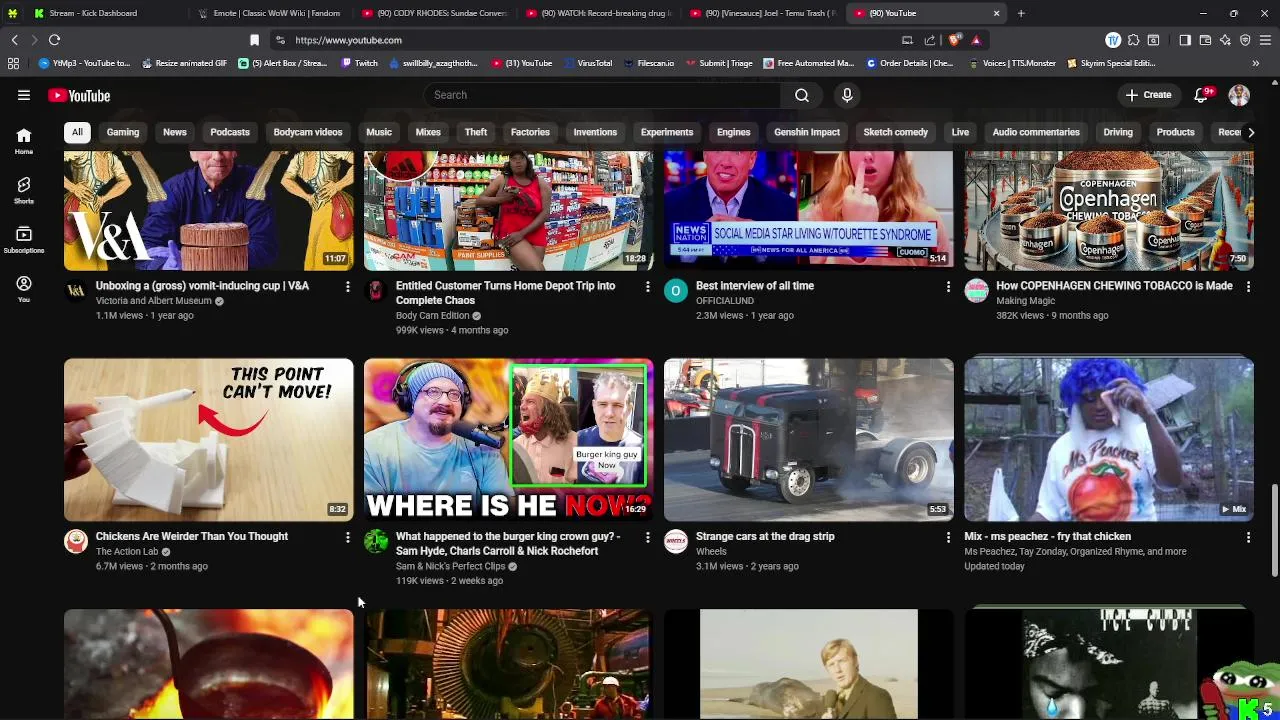The height and width of the screenshot is (720, 1280).
Task: Switch to the Classic WoW Wiki Fandom tab
Action: tap(268, 13)
